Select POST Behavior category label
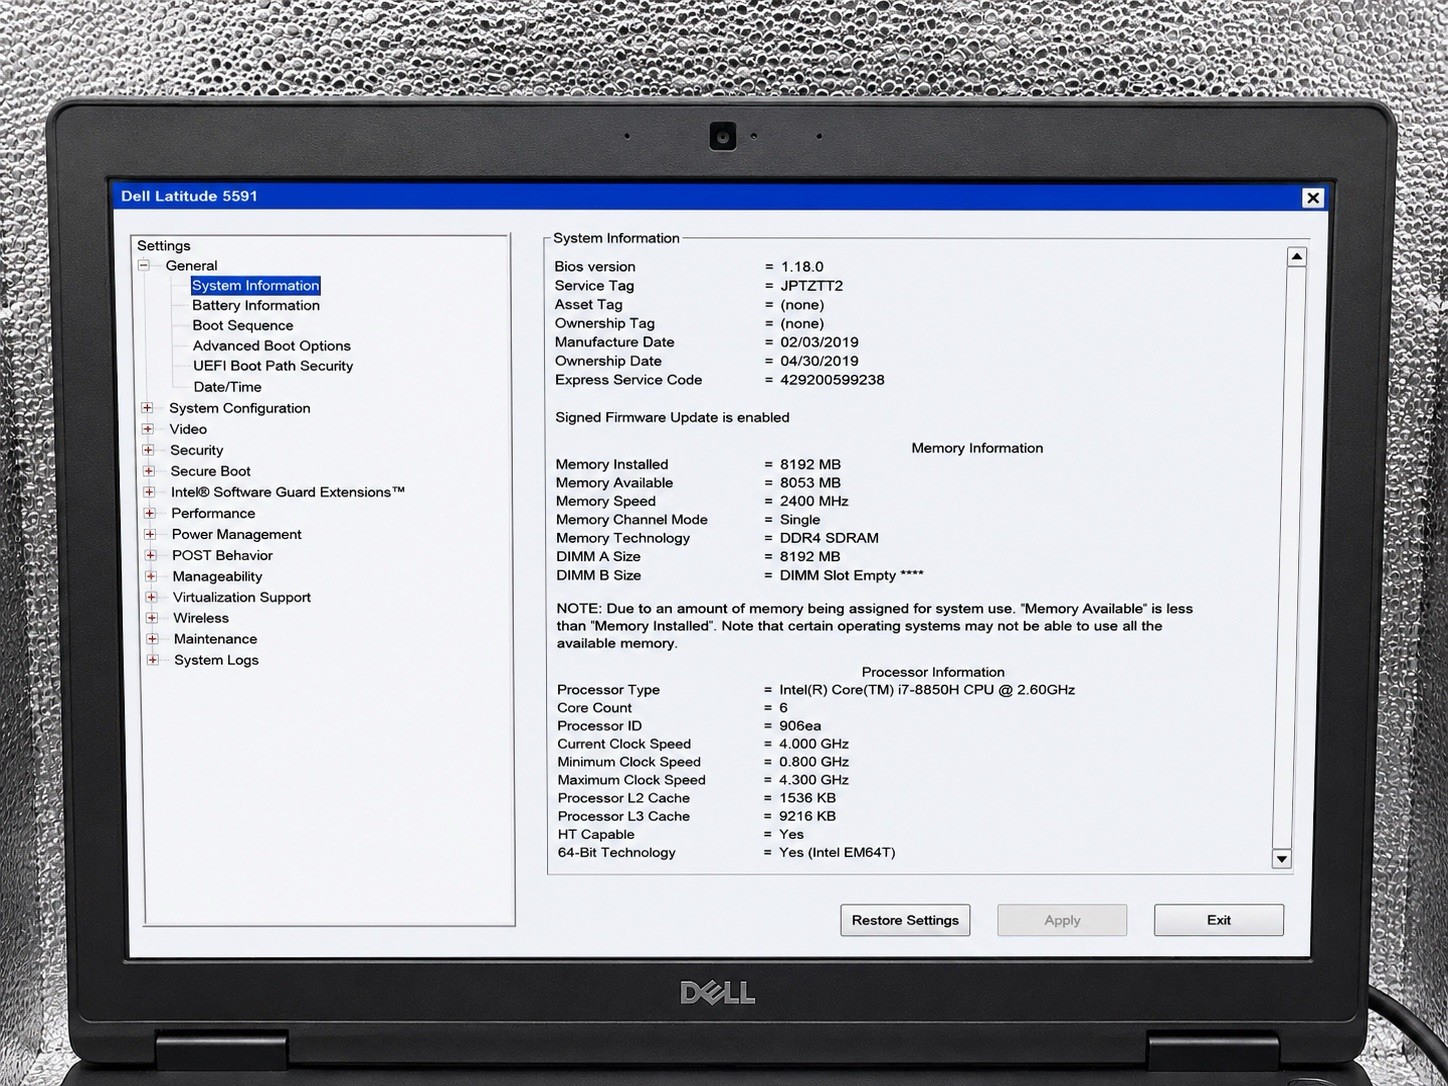Image resolution: width=1448 pixels, height=1086 pixels. point(222,555)
